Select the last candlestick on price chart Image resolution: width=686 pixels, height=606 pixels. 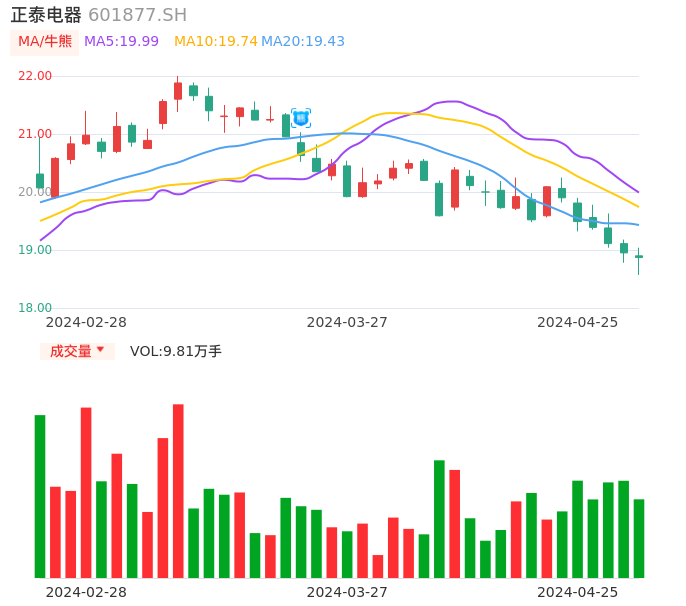(639, 257)
